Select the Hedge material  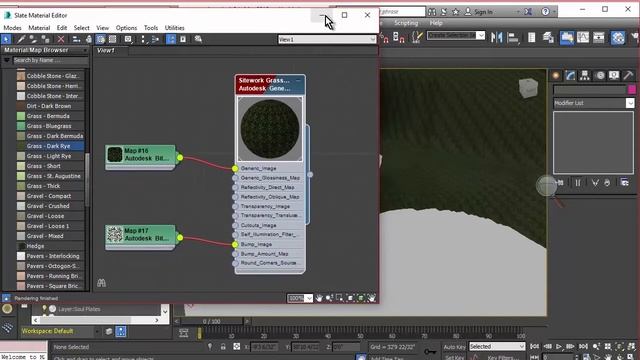[35, 246]
